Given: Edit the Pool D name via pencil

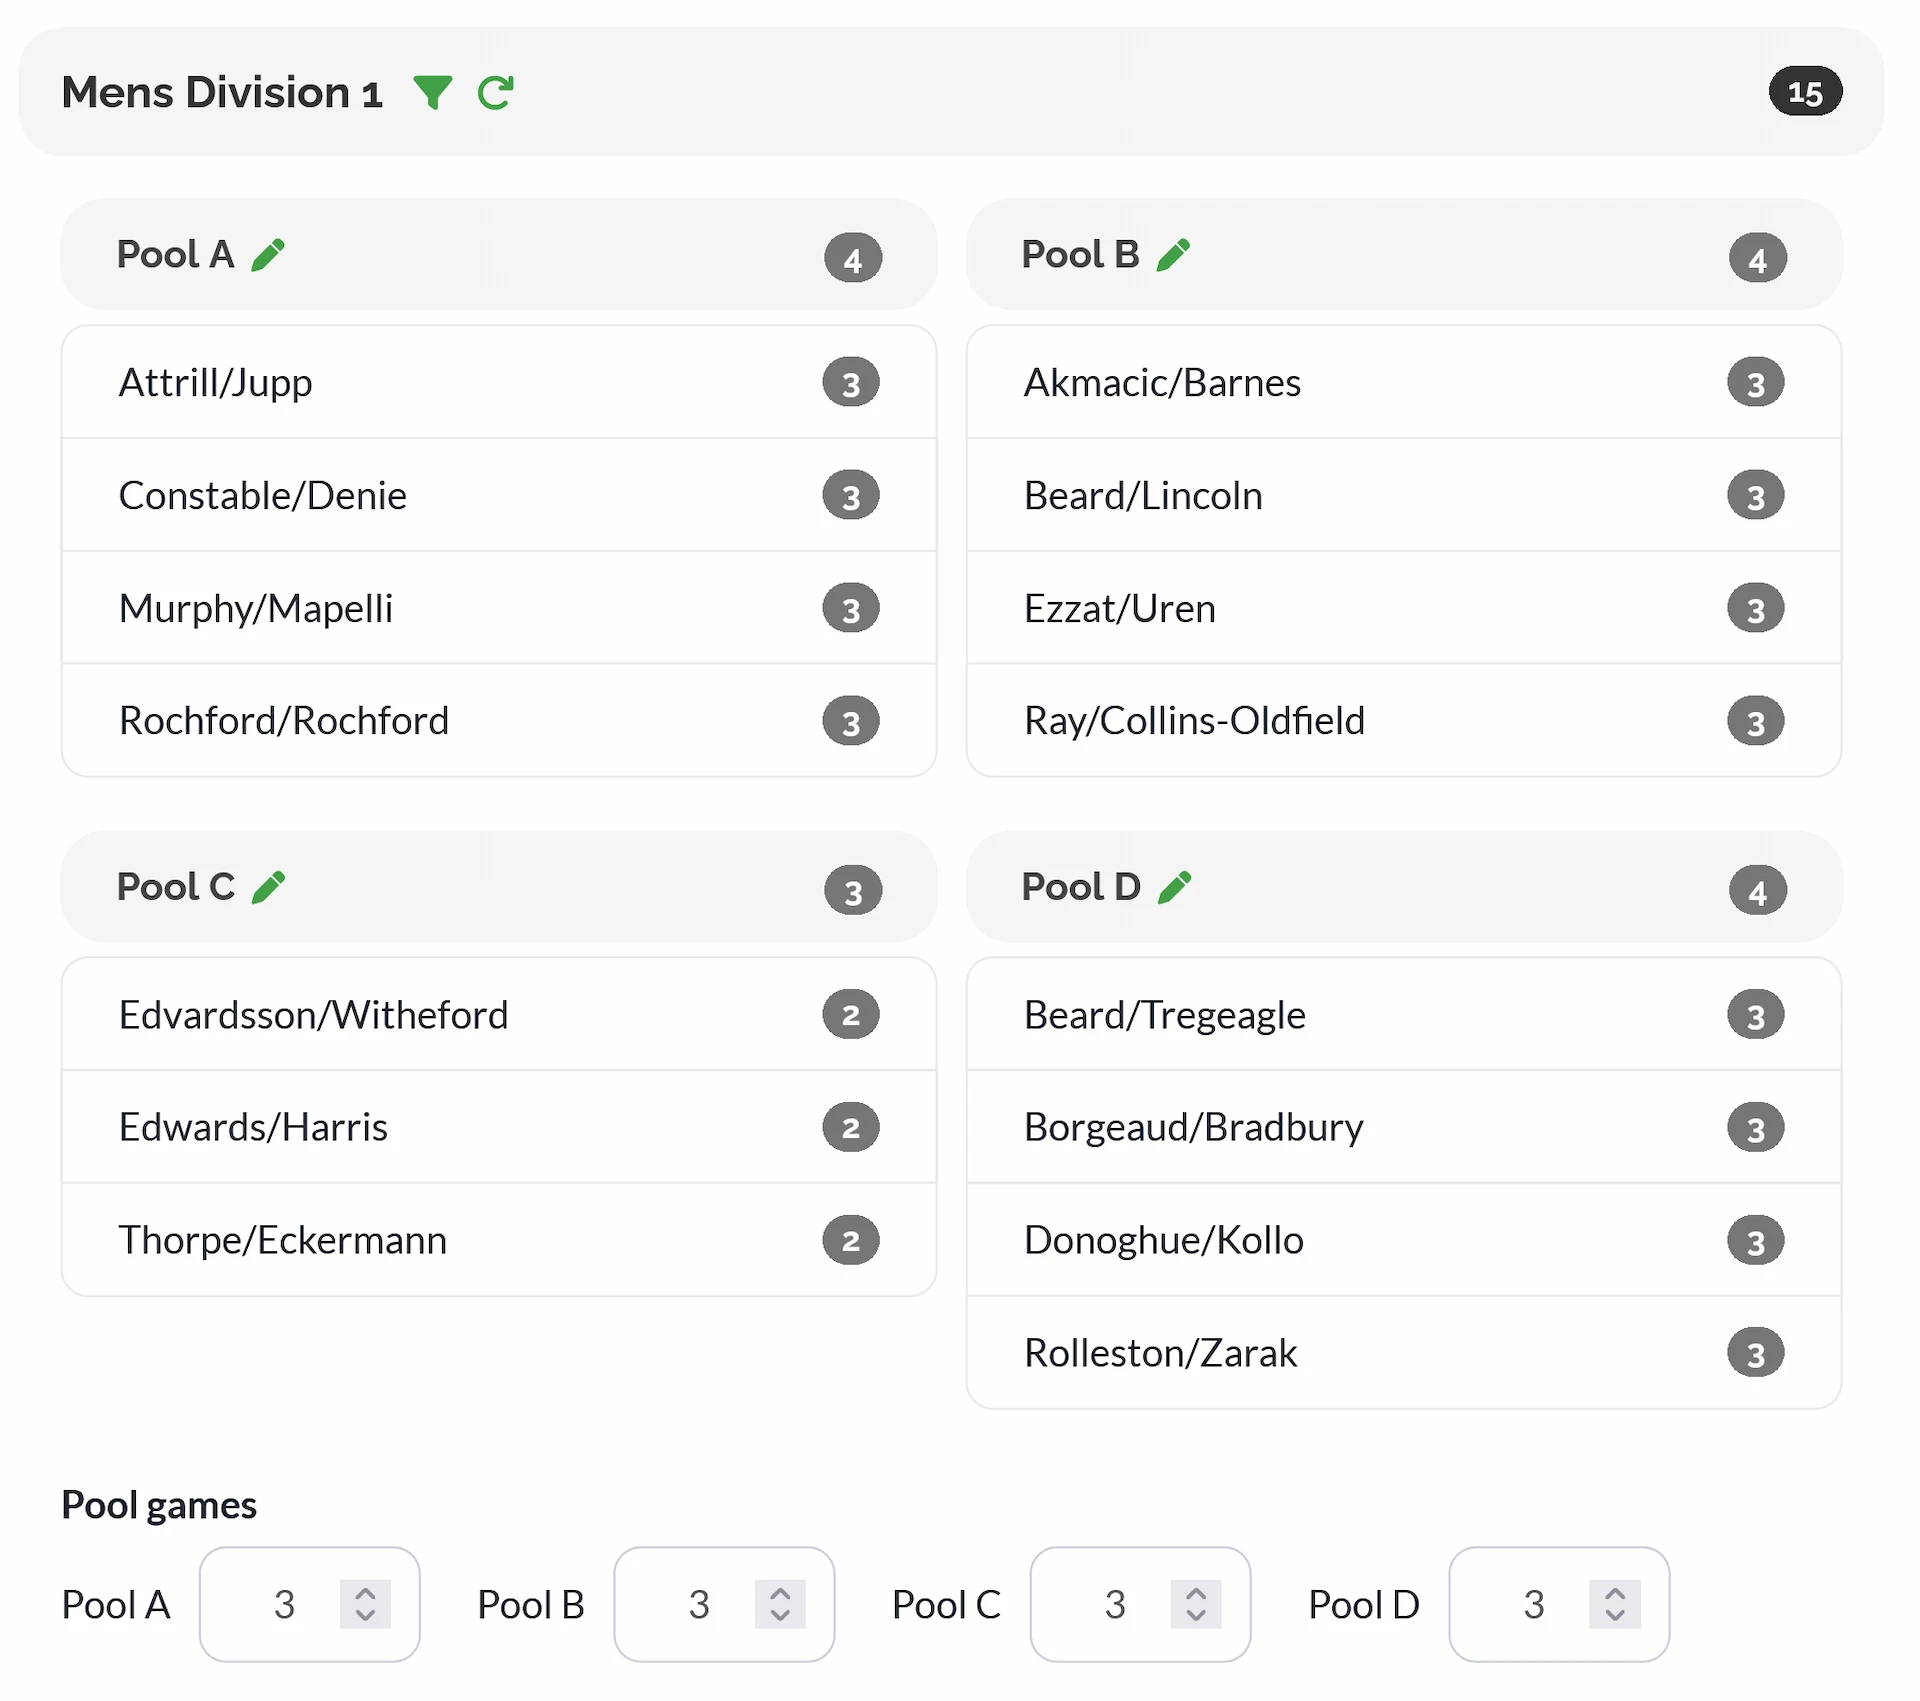Looking at the screenshot, I should click(x=1176, y=886).
